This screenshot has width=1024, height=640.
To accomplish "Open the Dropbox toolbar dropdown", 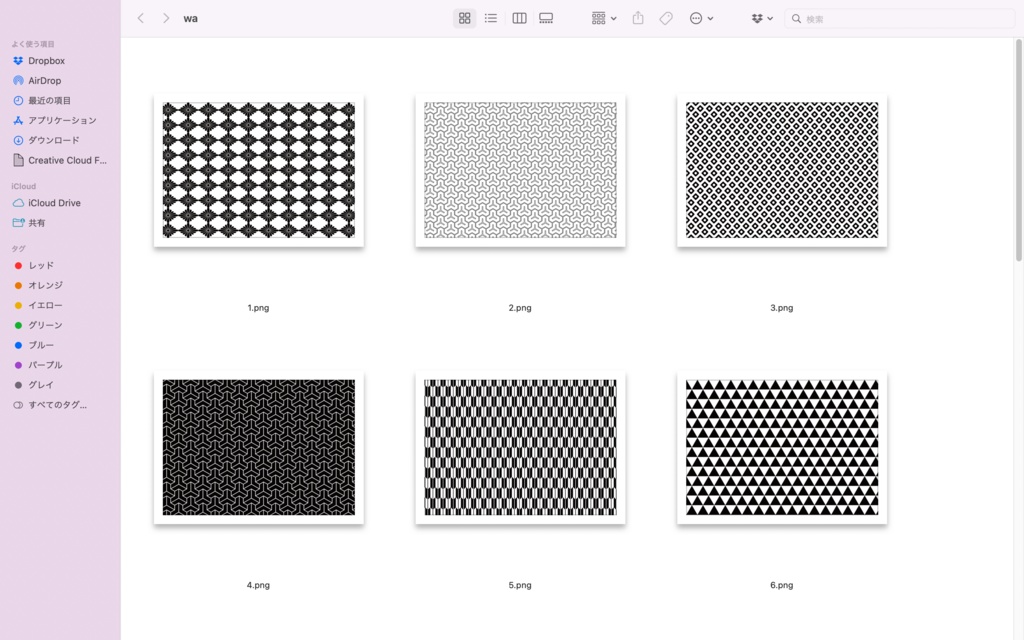I will point(762,18).
